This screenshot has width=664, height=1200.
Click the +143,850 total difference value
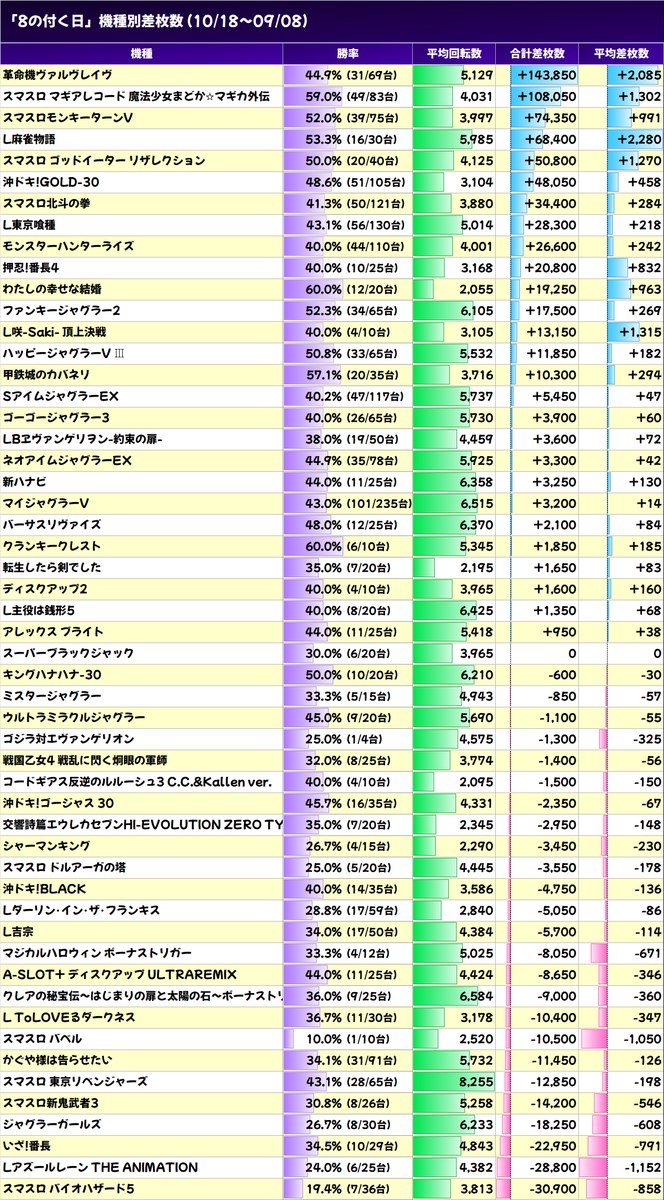(x=546, y=75)
